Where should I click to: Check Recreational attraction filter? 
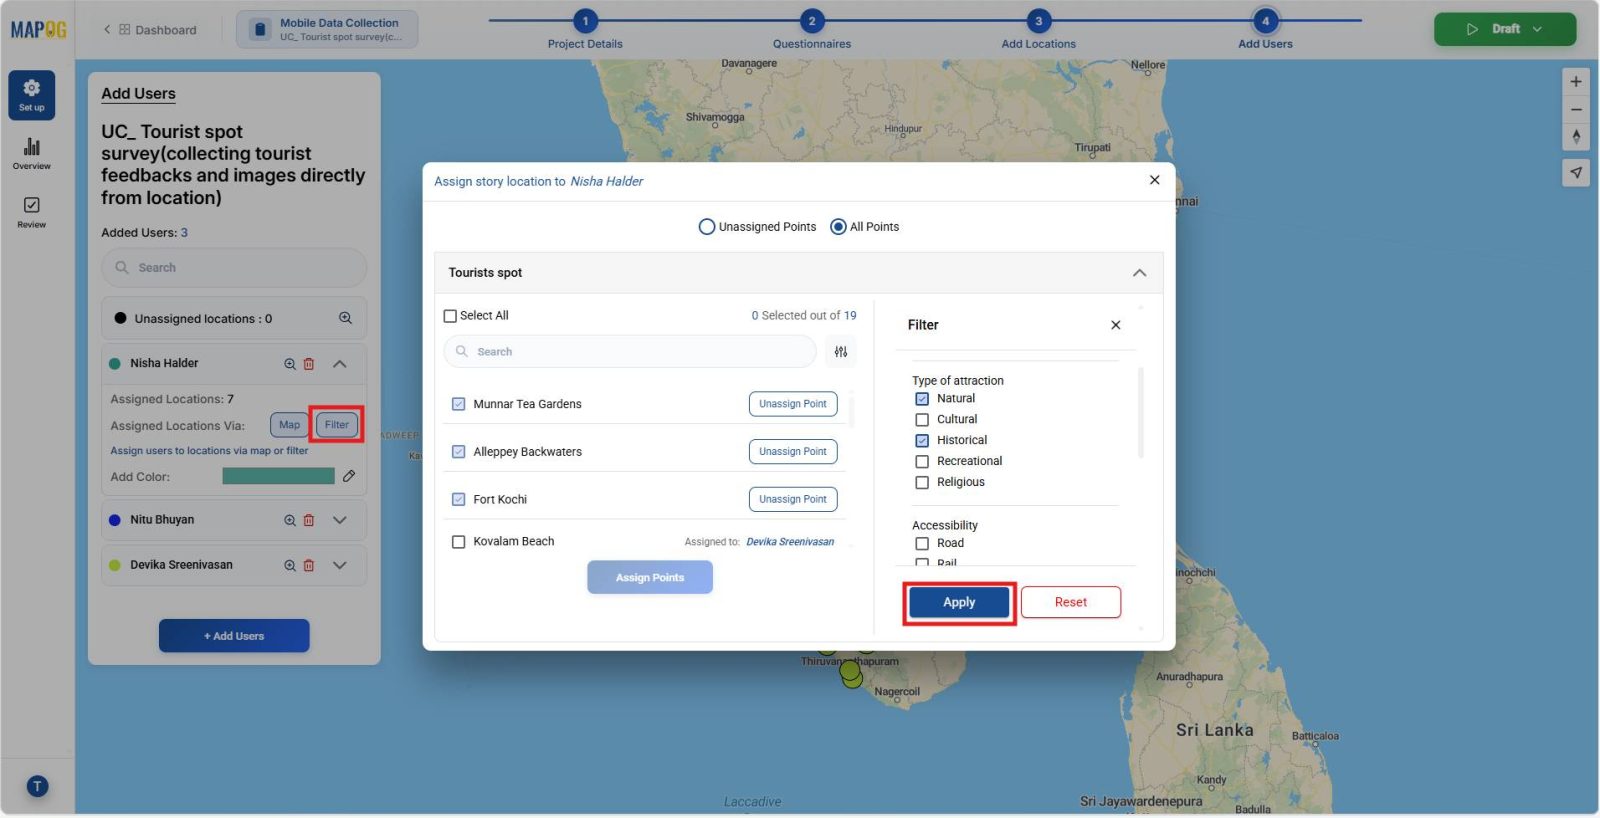pos(922,462)
